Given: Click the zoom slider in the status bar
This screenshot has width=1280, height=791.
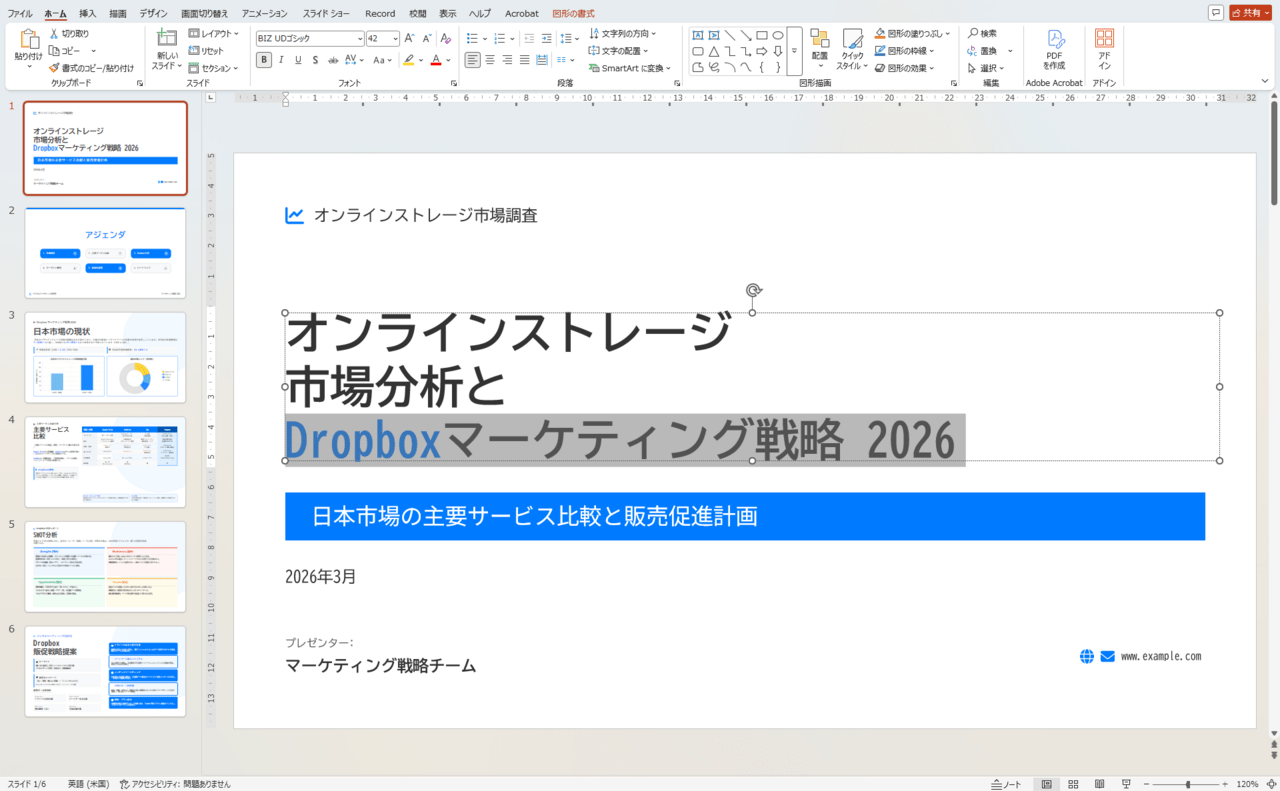Looking at the screenshot, I should (x=1187, y=784).
